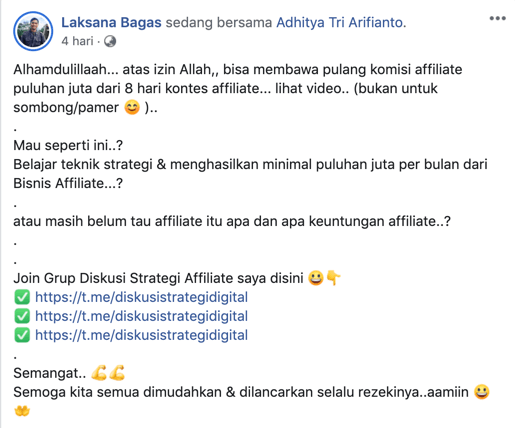Click the globe public audience icon
The image size is (515, 428).
(110, 42)
